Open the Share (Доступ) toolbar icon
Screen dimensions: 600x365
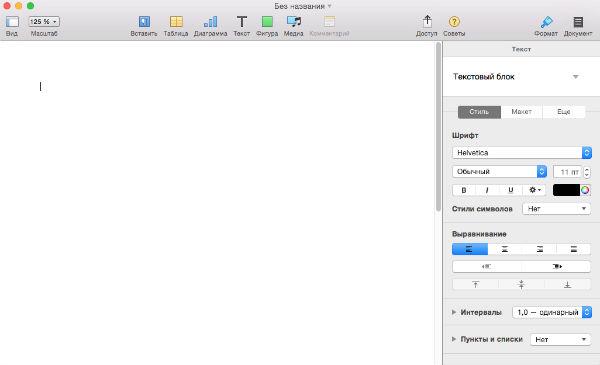tap(427, 21)
